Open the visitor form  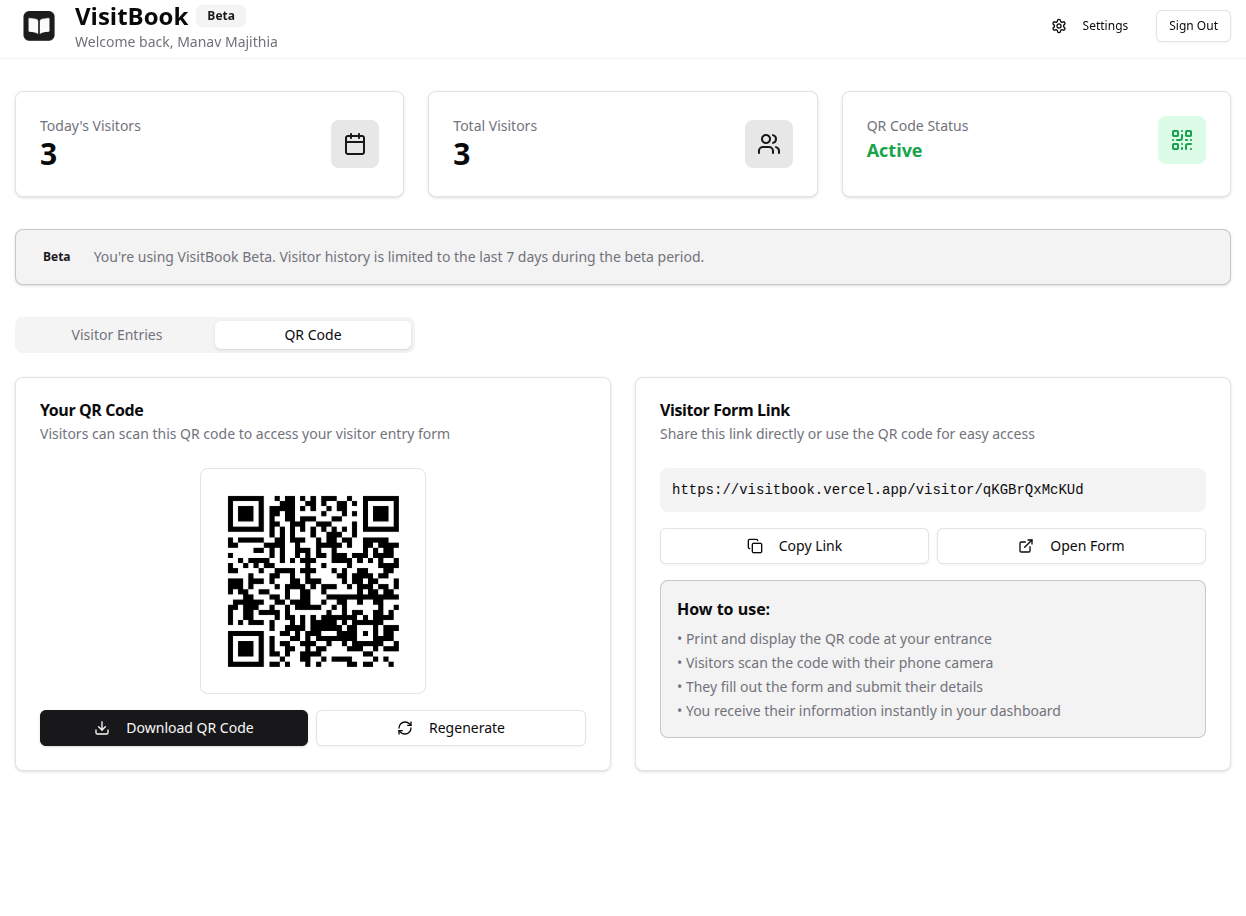pos(1071,546)
